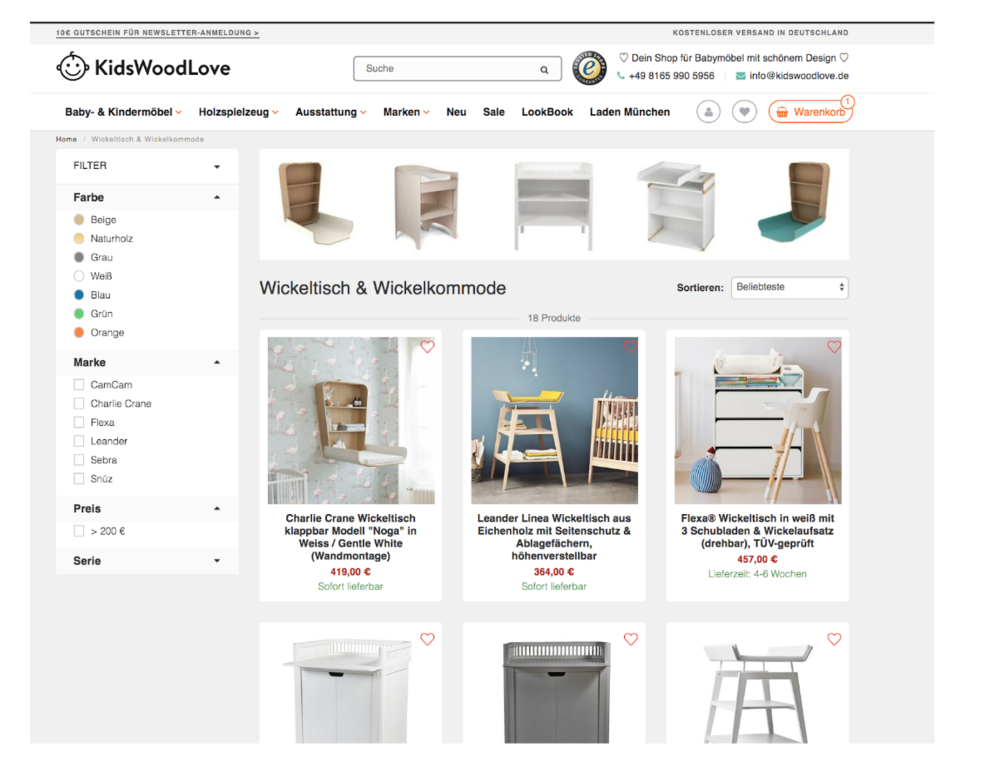Select the Blau color swatch
This screenshot has width=1000, height=777.
[x=79, y=295]
